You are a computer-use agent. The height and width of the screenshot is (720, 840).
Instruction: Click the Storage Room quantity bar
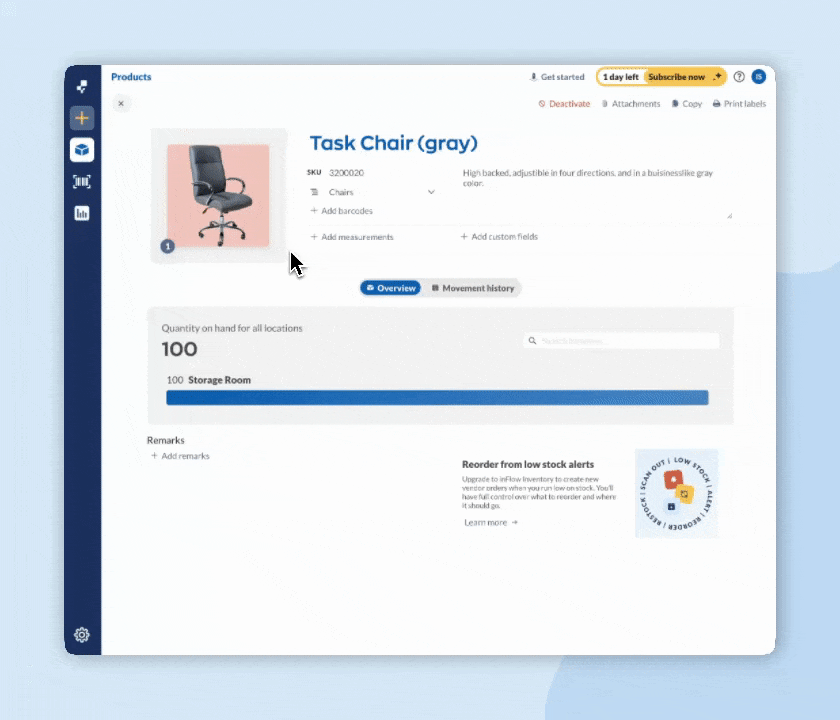(x=438, y=397)
